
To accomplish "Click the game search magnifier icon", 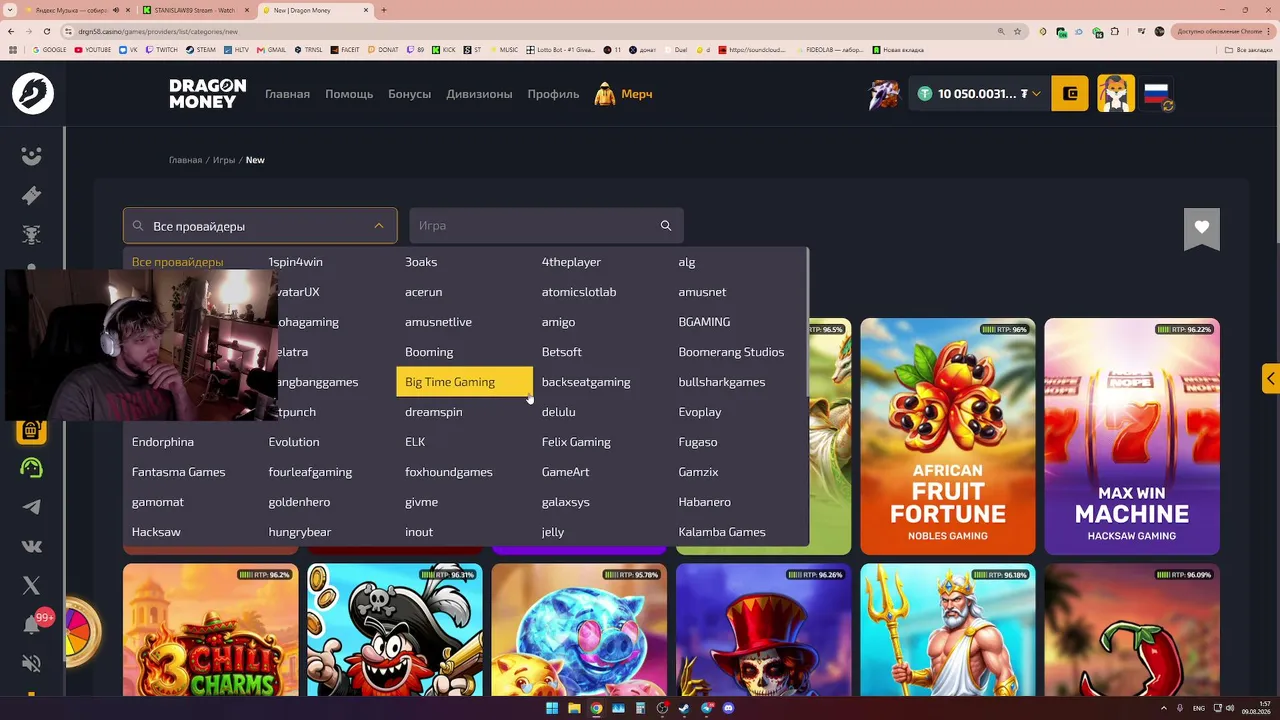I will coord(666,226).
